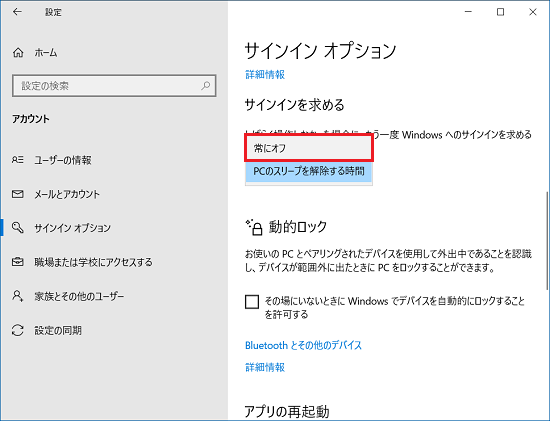
Task: Click the サインイン オプション page title
Action: 320,51
